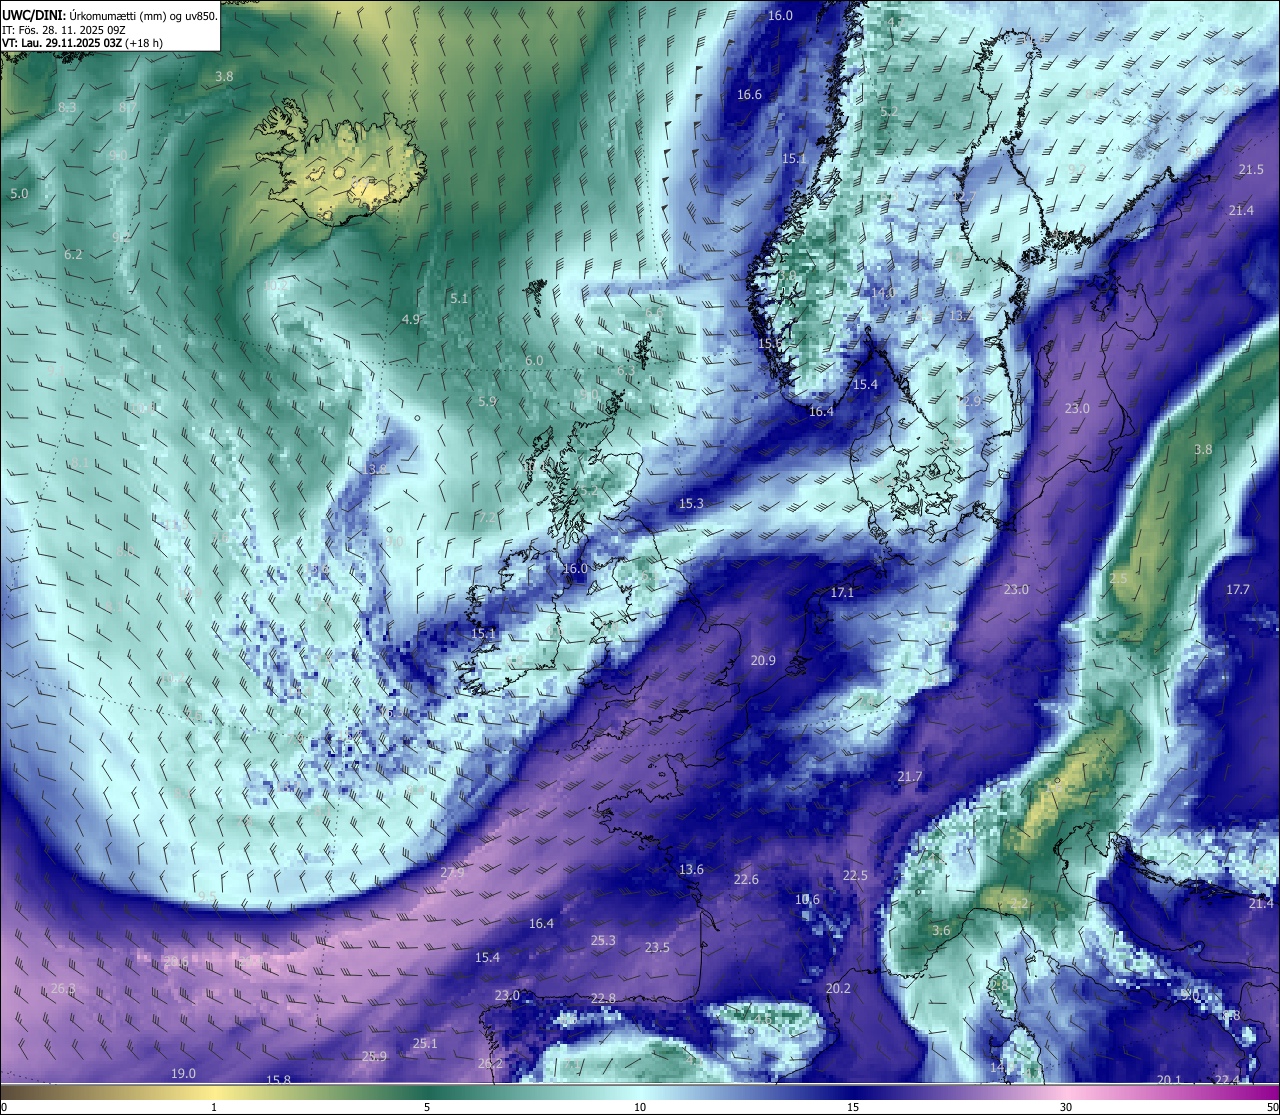Click the 22.8 value on the map
Screen dimensions: 1280x1115
click(x=603, y=999)
